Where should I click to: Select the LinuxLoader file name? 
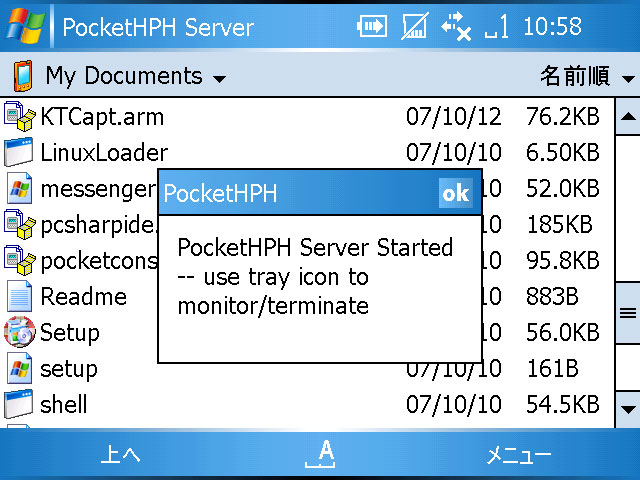[x=104, y=153]
